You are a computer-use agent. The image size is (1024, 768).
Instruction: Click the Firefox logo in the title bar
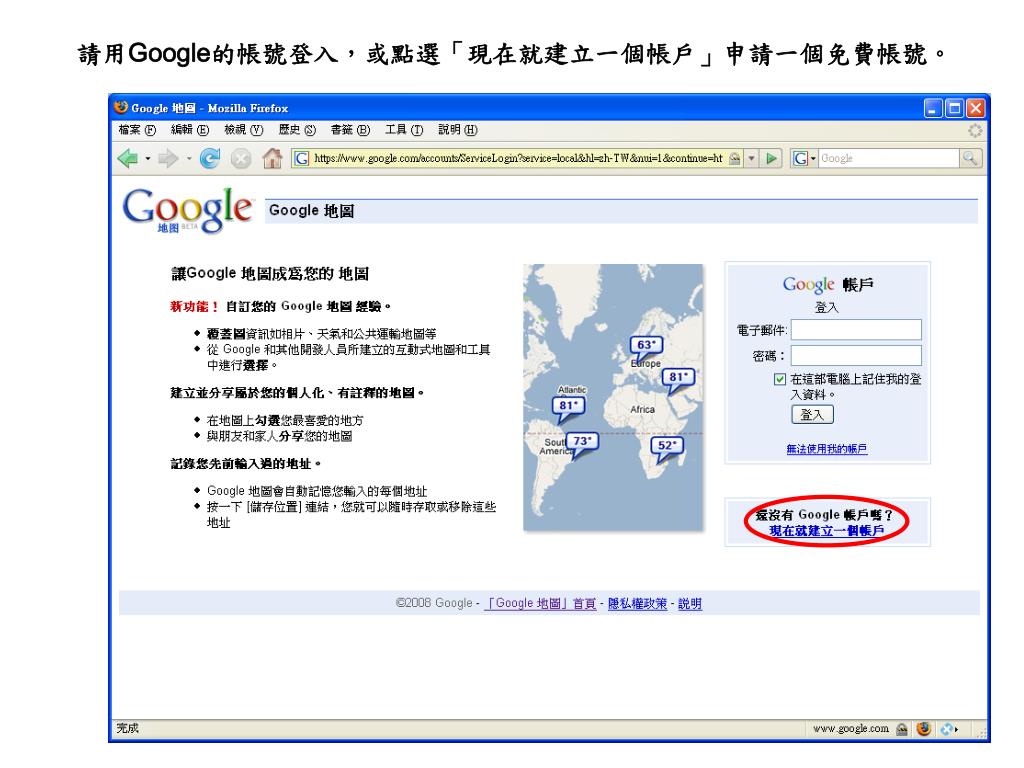pos(121,107)
